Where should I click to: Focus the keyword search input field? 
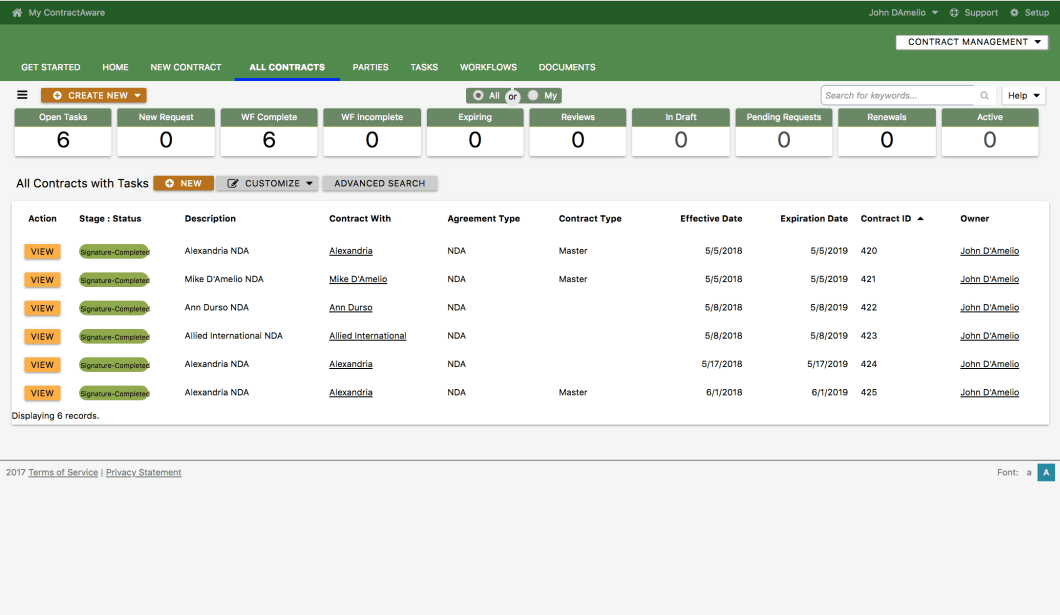(898, 95)
